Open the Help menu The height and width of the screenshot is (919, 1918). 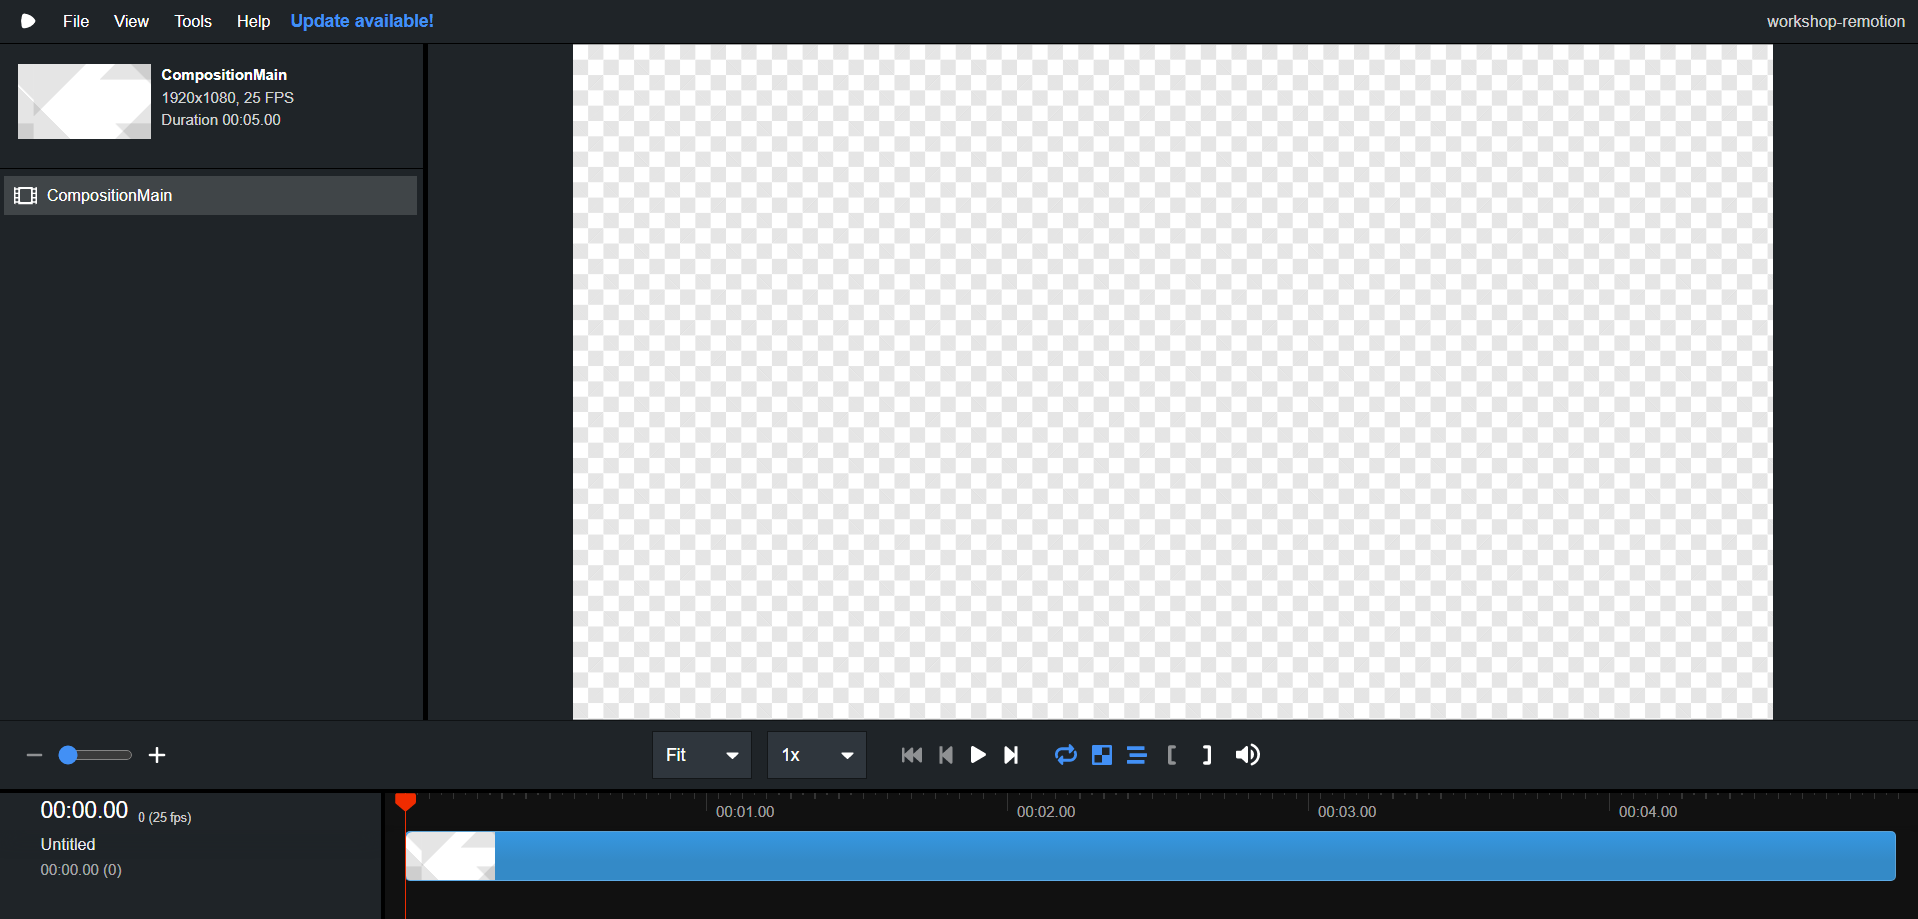pyautogui.click(x=253, y=21)
